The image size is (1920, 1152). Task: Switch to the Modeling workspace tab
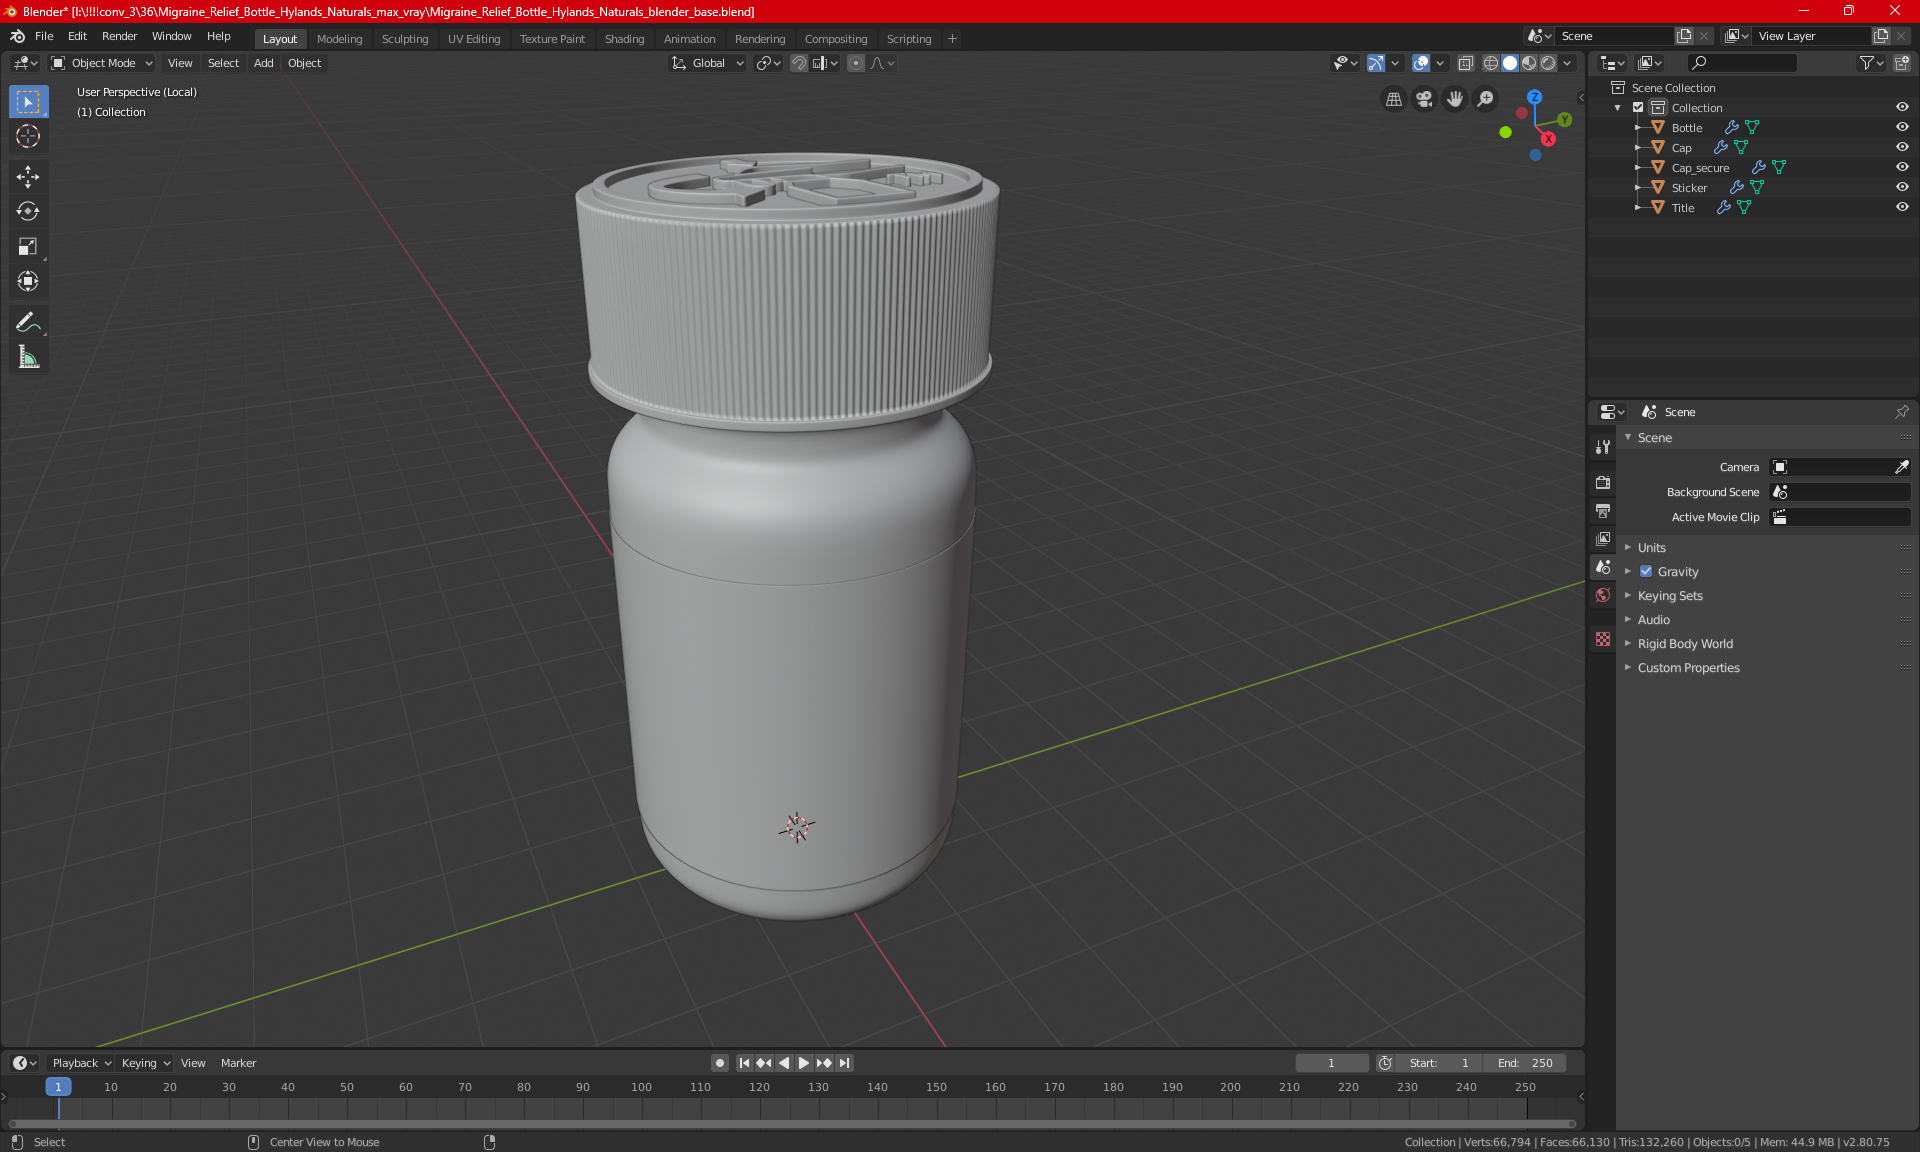pyautogui.click(x=339, y=39)
